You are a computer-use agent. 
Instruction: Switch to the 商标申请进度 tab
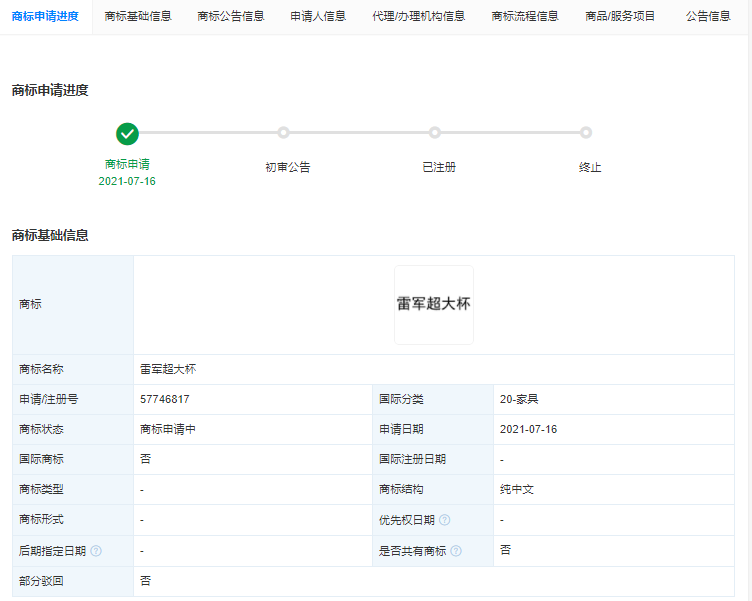[x=45, y=16]
